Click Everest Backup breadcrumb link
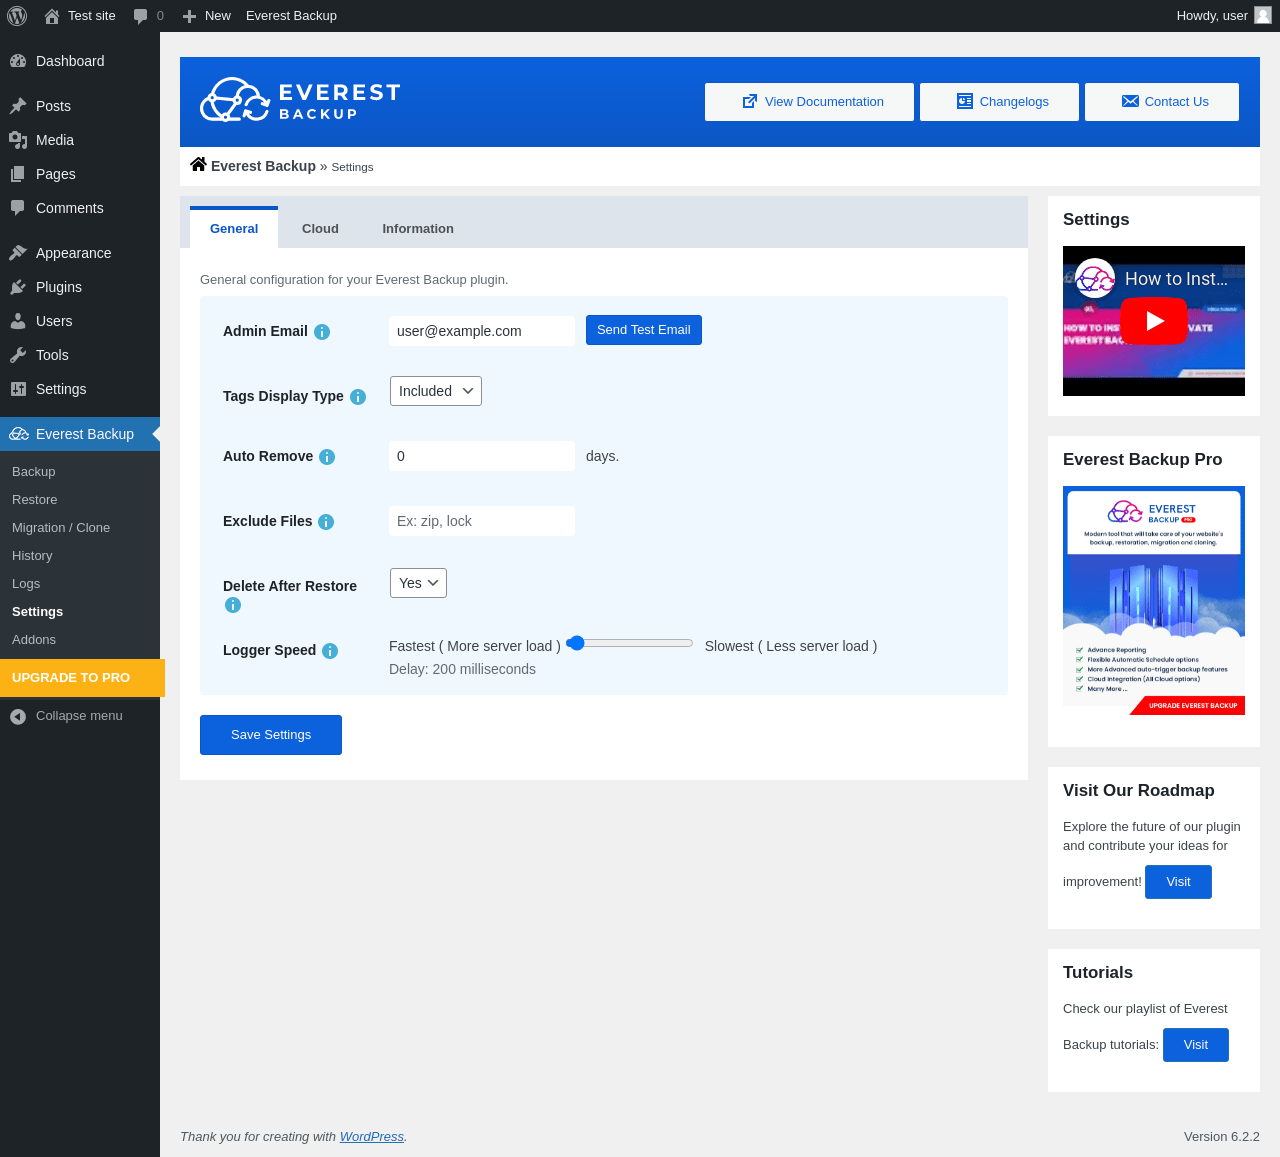Image resolution: width=1280 pixels, height=1157 pixels. click(263, 166)
